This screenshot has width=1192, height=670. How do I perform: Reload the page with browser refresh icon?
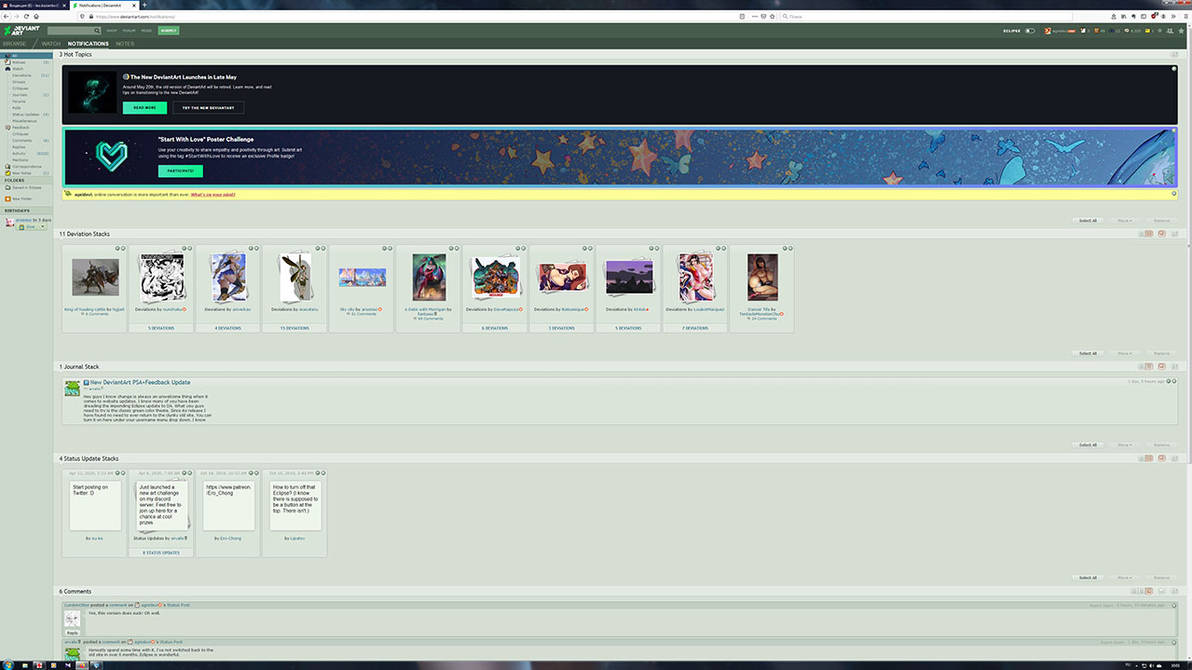tap(26, 16)
